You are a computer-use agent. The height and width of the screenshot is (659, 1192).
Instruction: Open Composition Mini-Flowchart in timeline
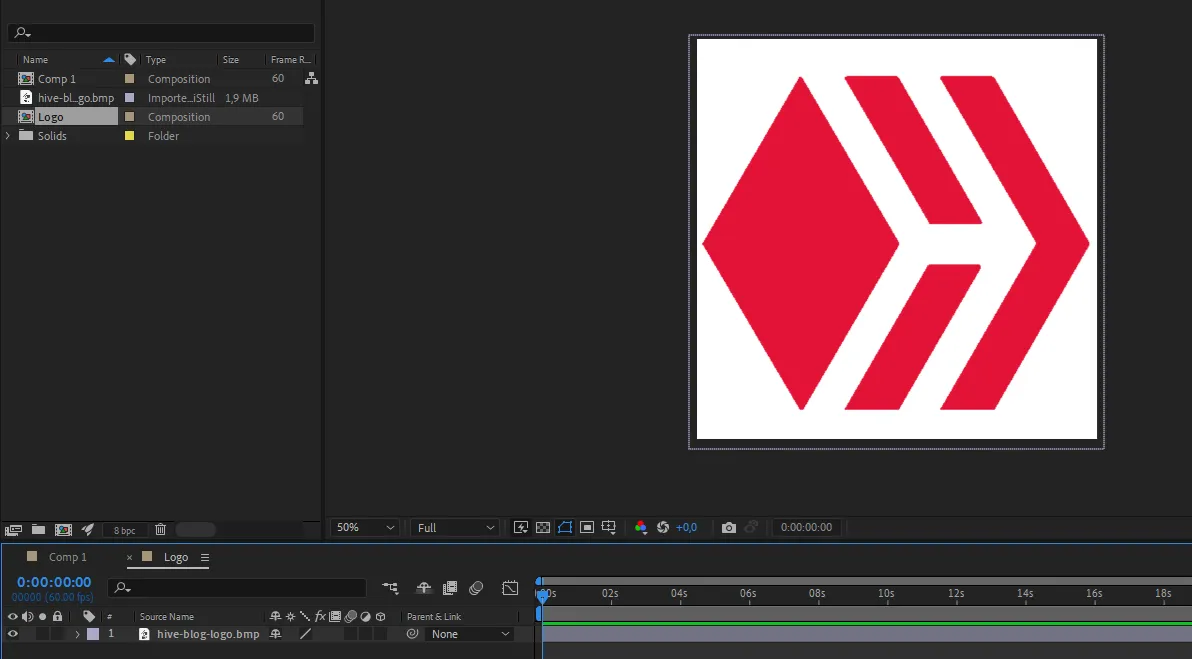click(x=390, y=588)
